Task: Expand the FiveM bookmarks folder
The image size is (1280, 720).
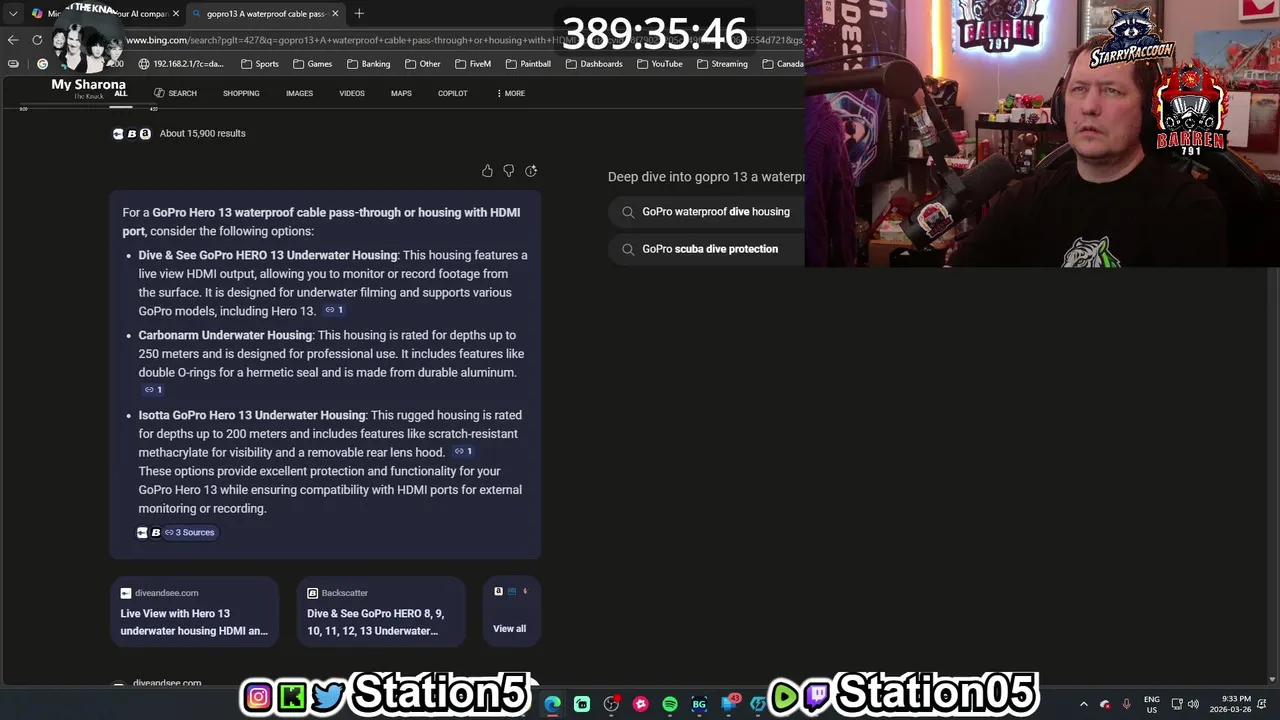Action: 473,64
